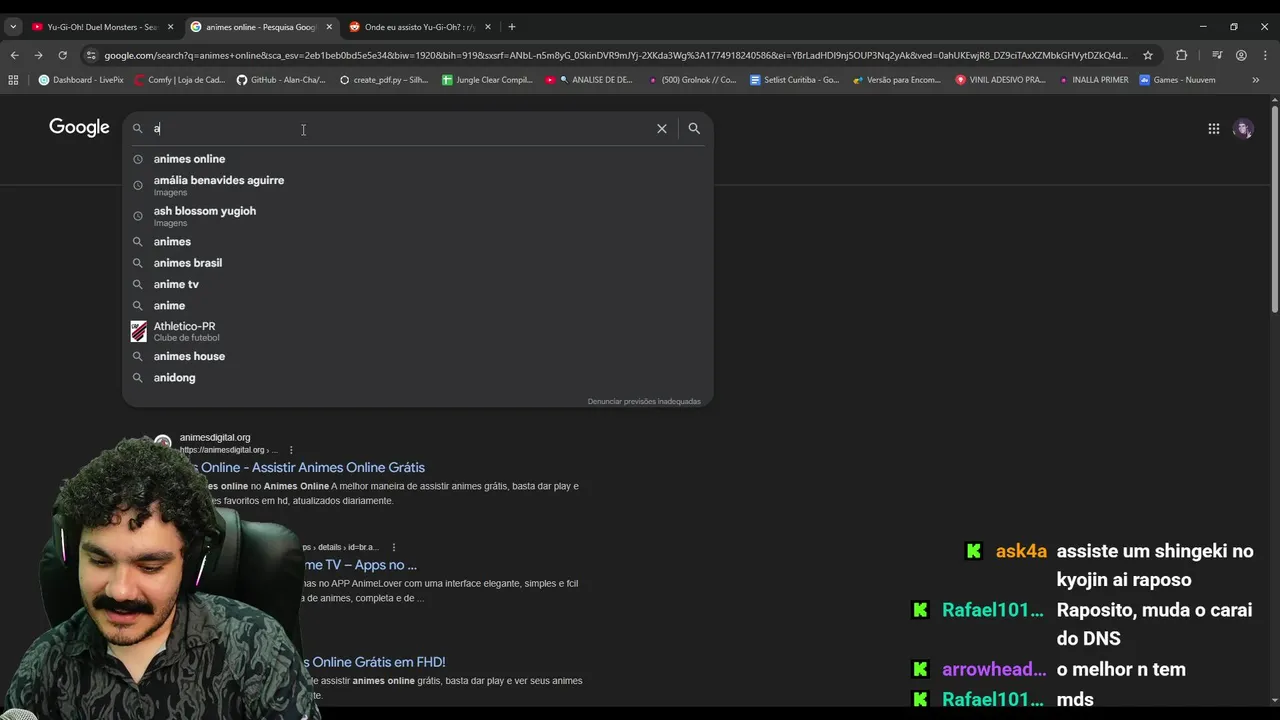Screen dimensions: 1280x720
Task: Click inside the Google search box
Action: [400, 128]
